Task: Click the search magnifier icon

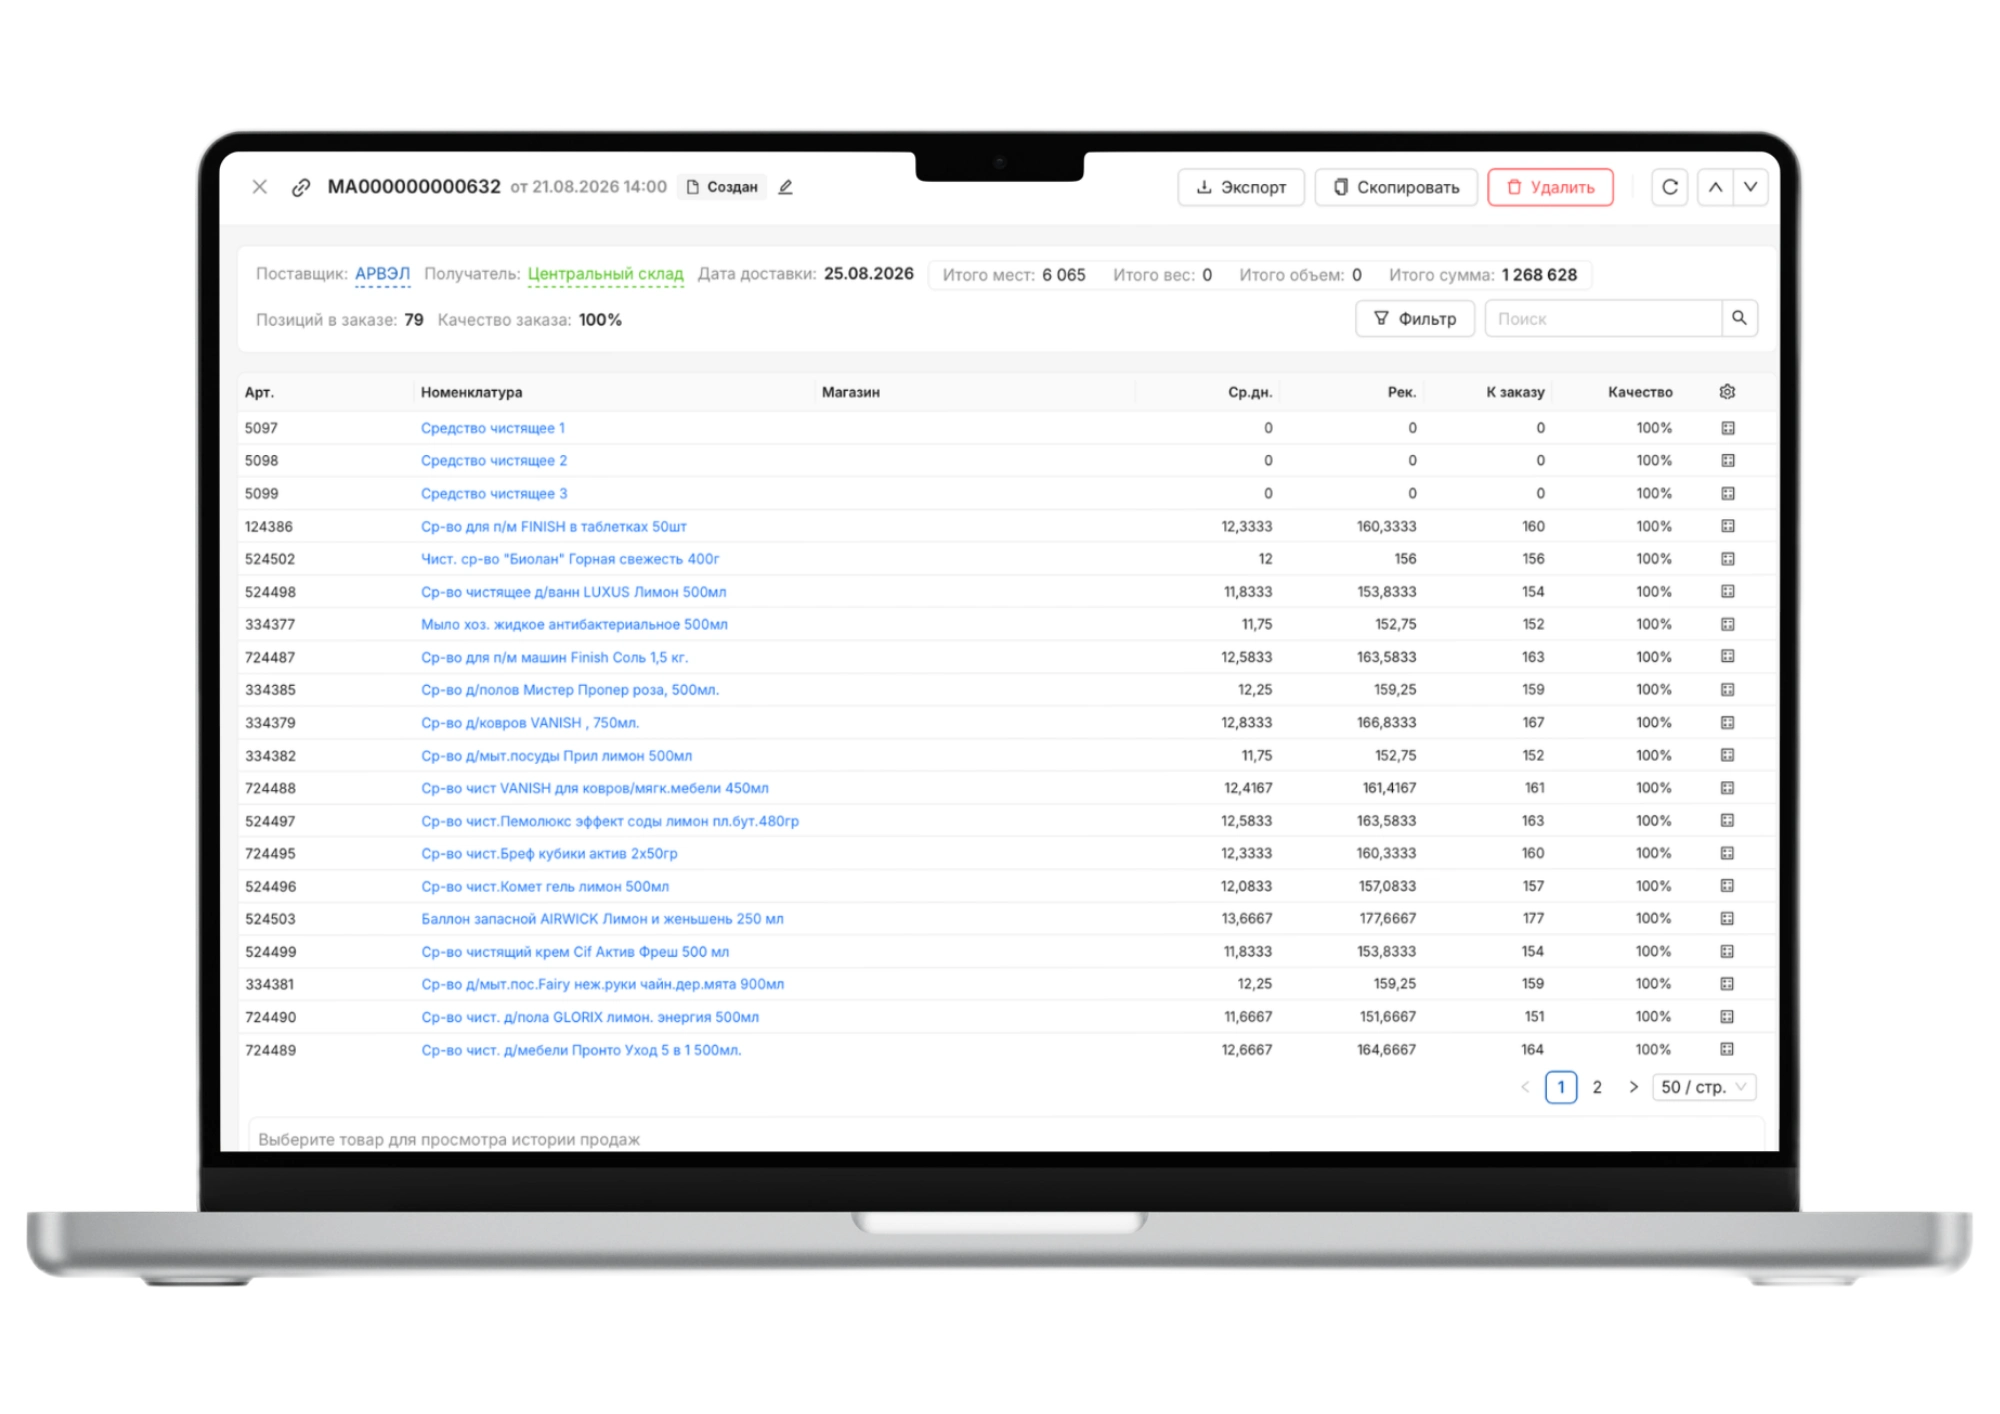Action: [1739, 318]
